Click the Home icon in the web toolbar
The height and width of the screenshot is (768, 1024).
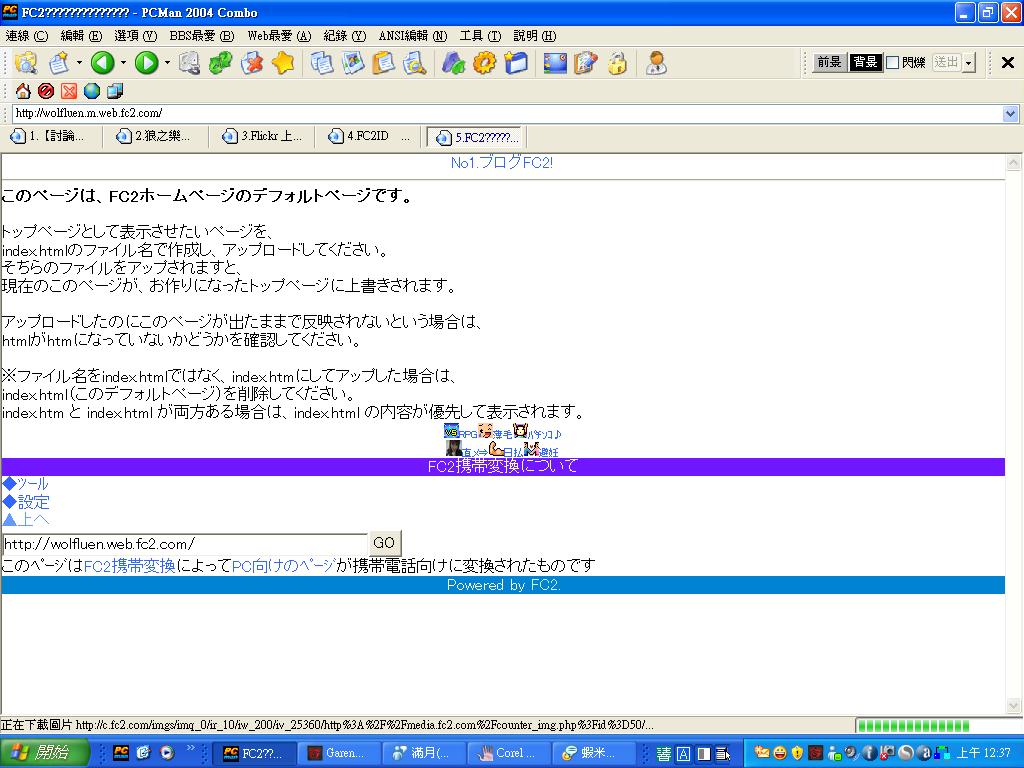click(23, 91)
